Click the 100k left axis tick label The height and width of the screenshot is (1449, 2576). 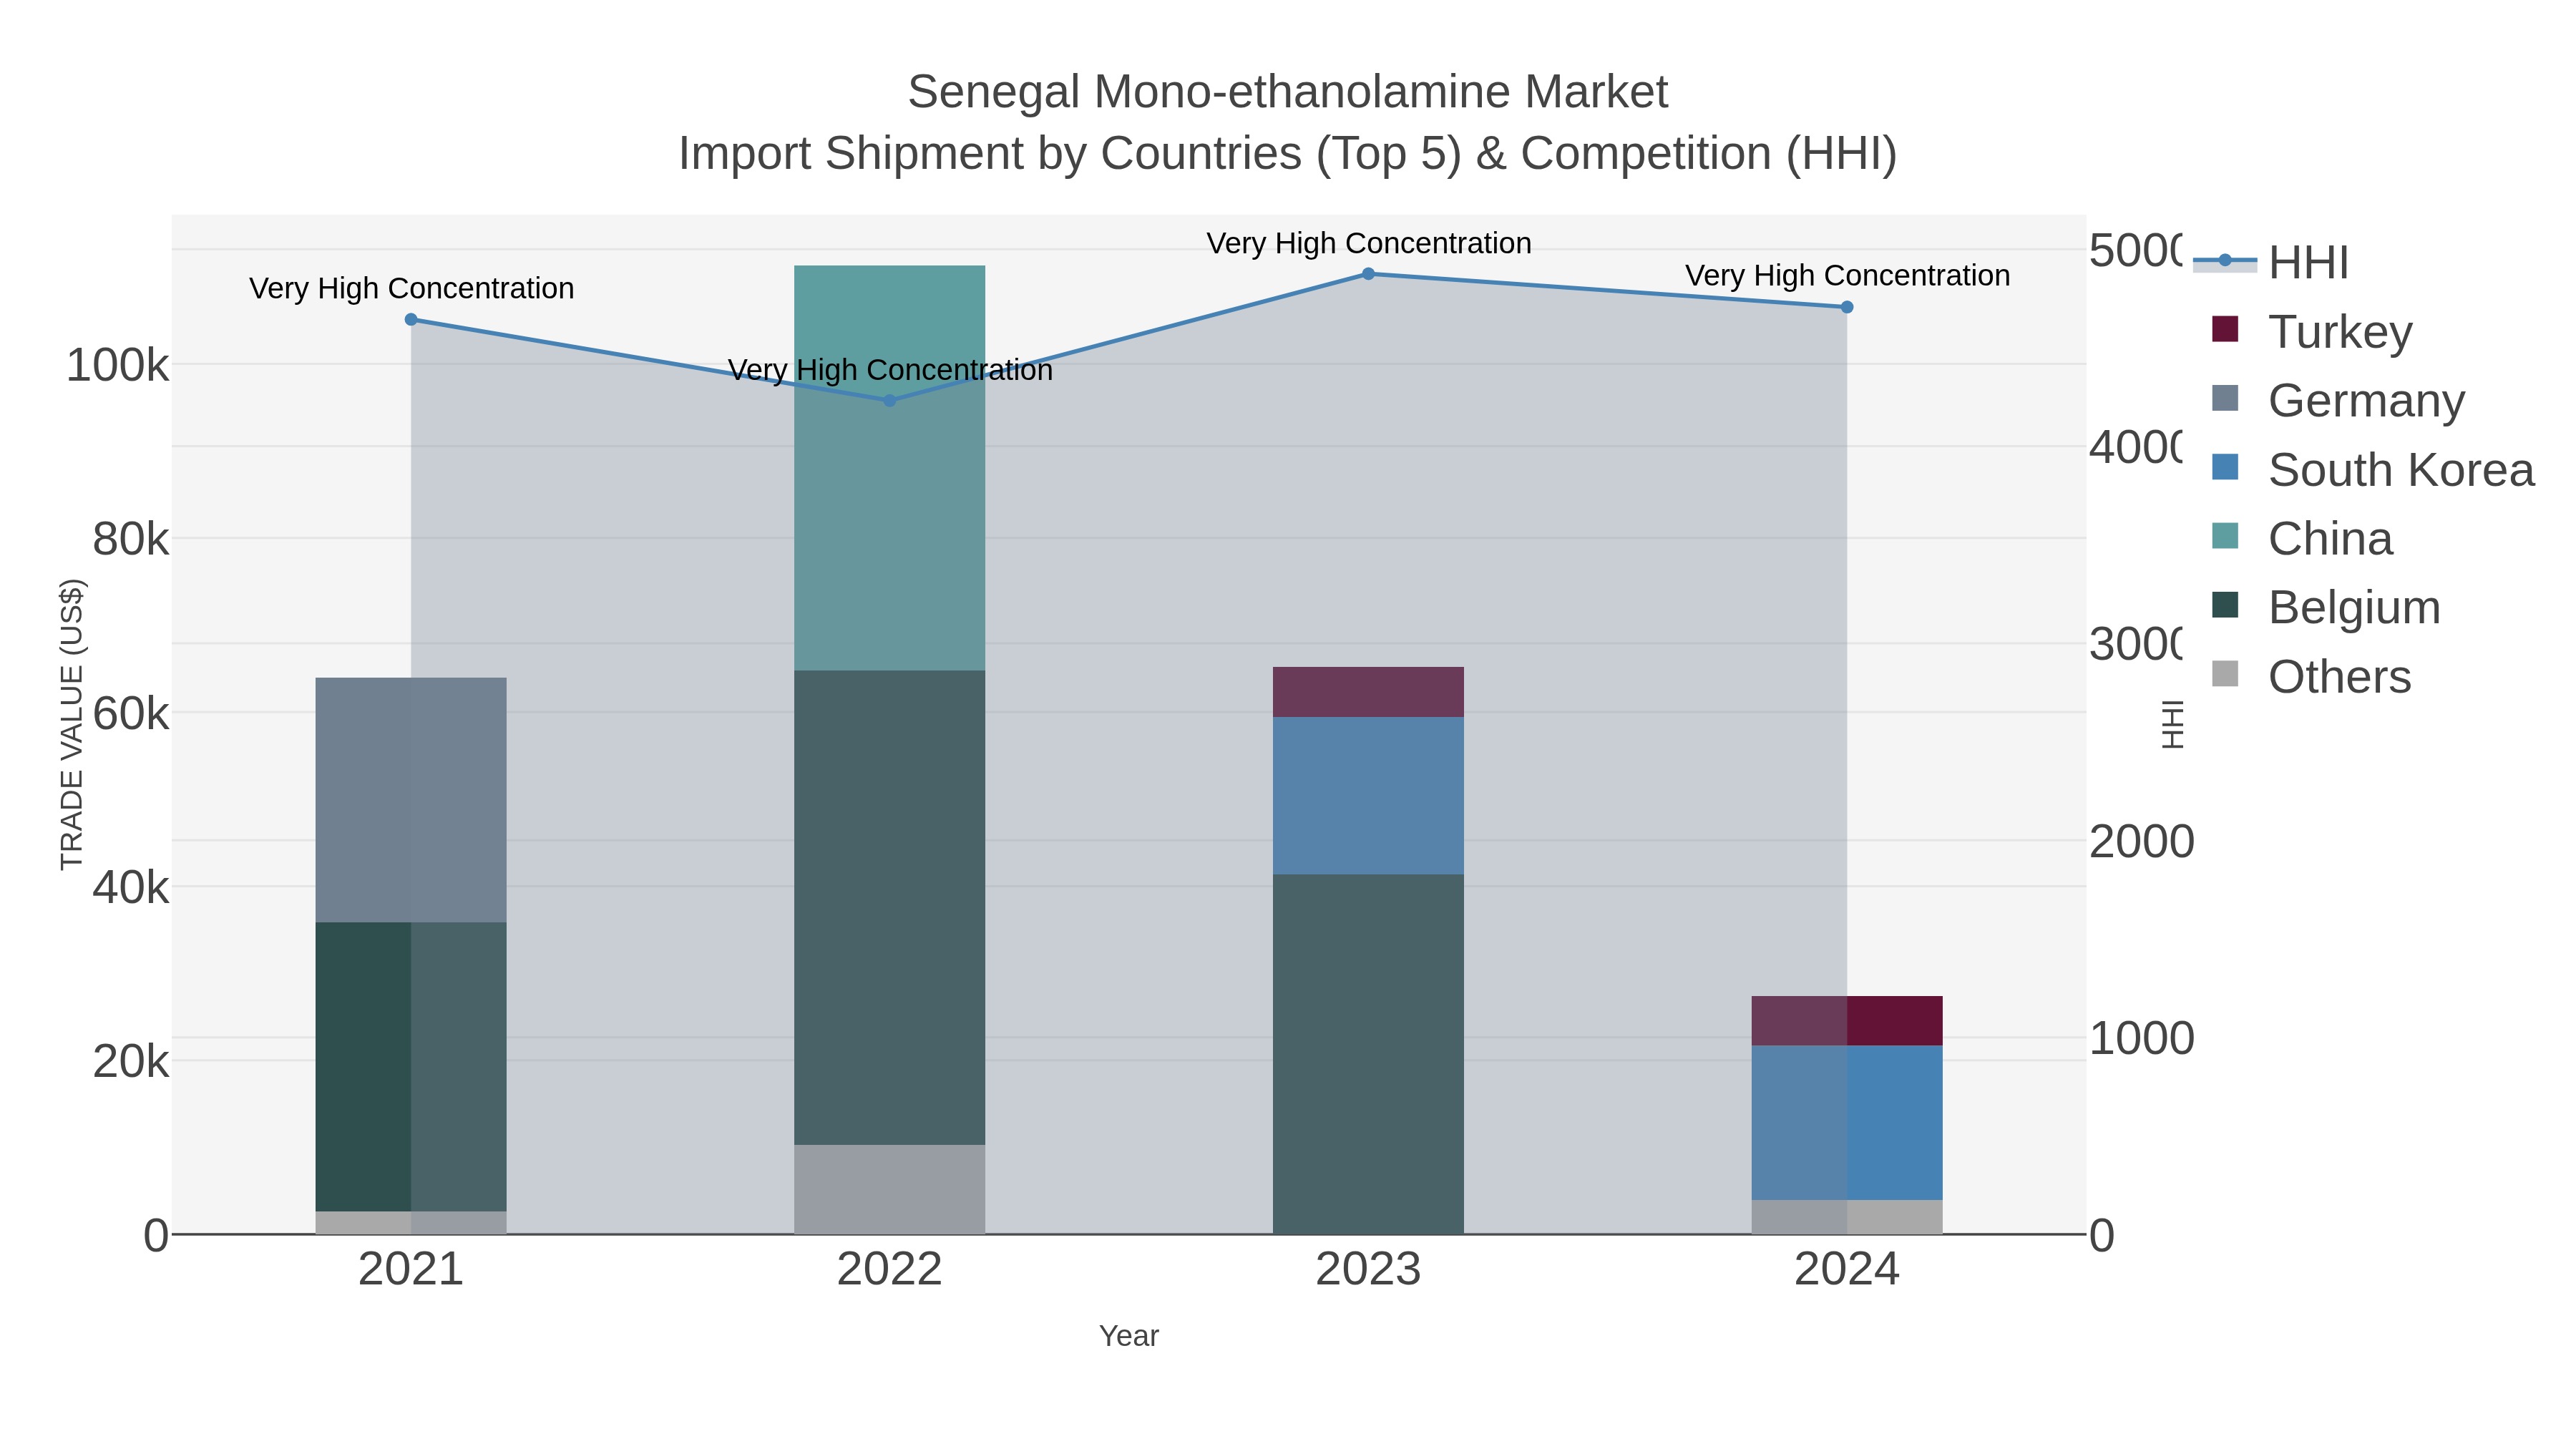(x=117, y=366)
